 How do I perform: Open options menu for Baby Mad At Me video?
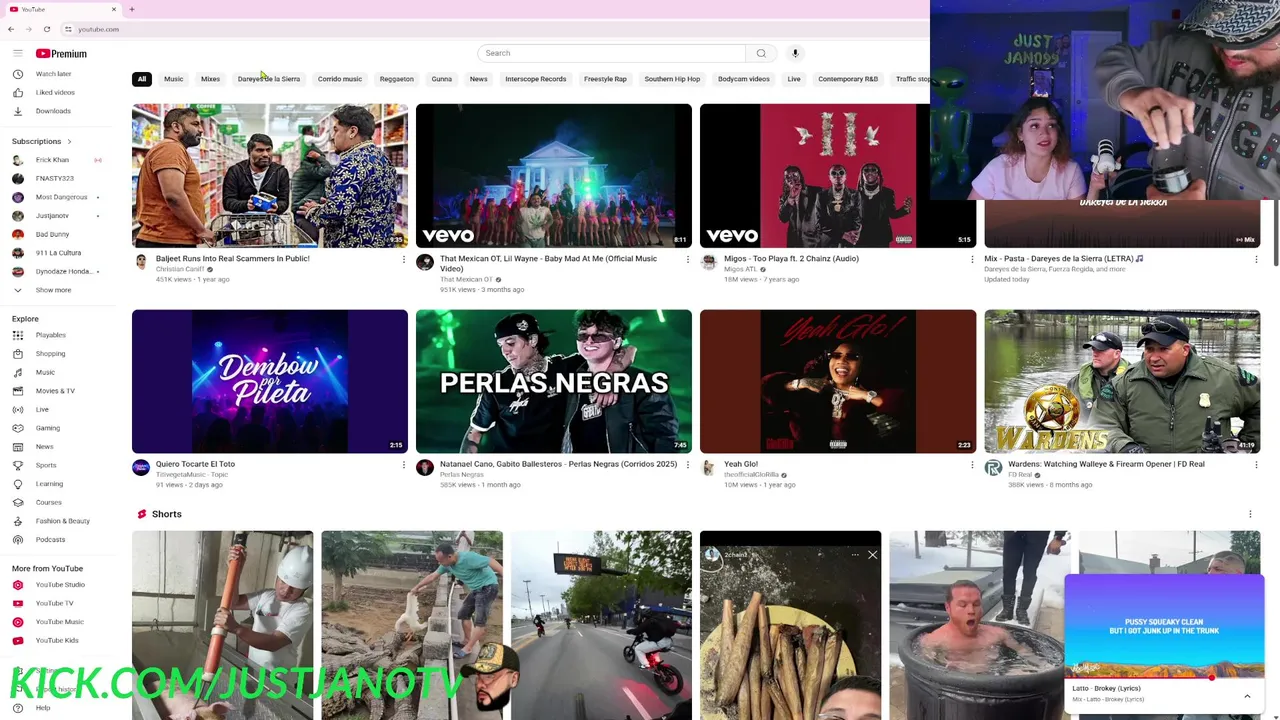pyautogui.click(x=687, y=260)
